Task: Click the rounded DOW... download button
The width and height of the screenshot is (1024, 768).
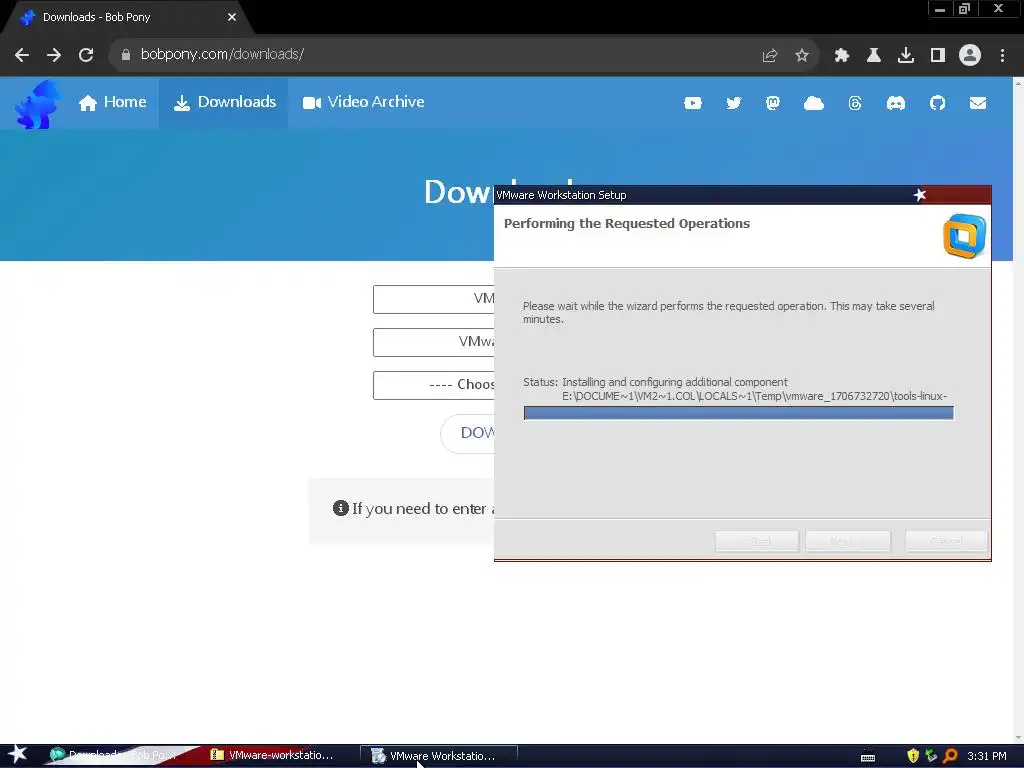Action: (x=468, y=434)
